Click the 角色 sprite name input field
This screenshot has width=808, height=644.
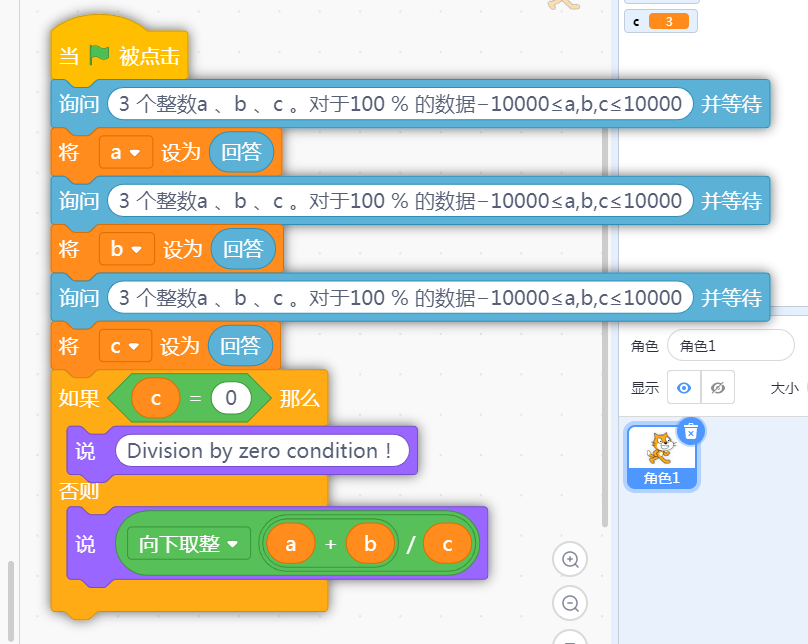click(x=730, y=345)
